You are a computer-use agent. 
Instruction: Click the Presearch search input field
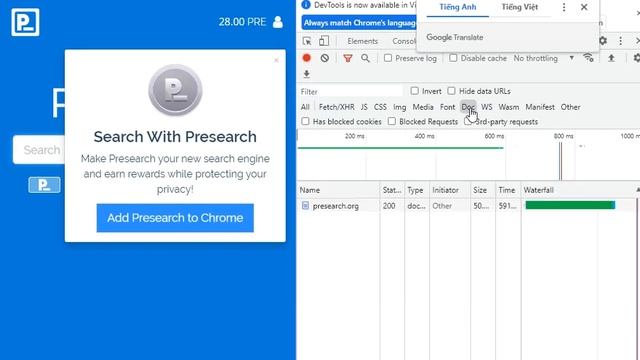pos(39,150)
